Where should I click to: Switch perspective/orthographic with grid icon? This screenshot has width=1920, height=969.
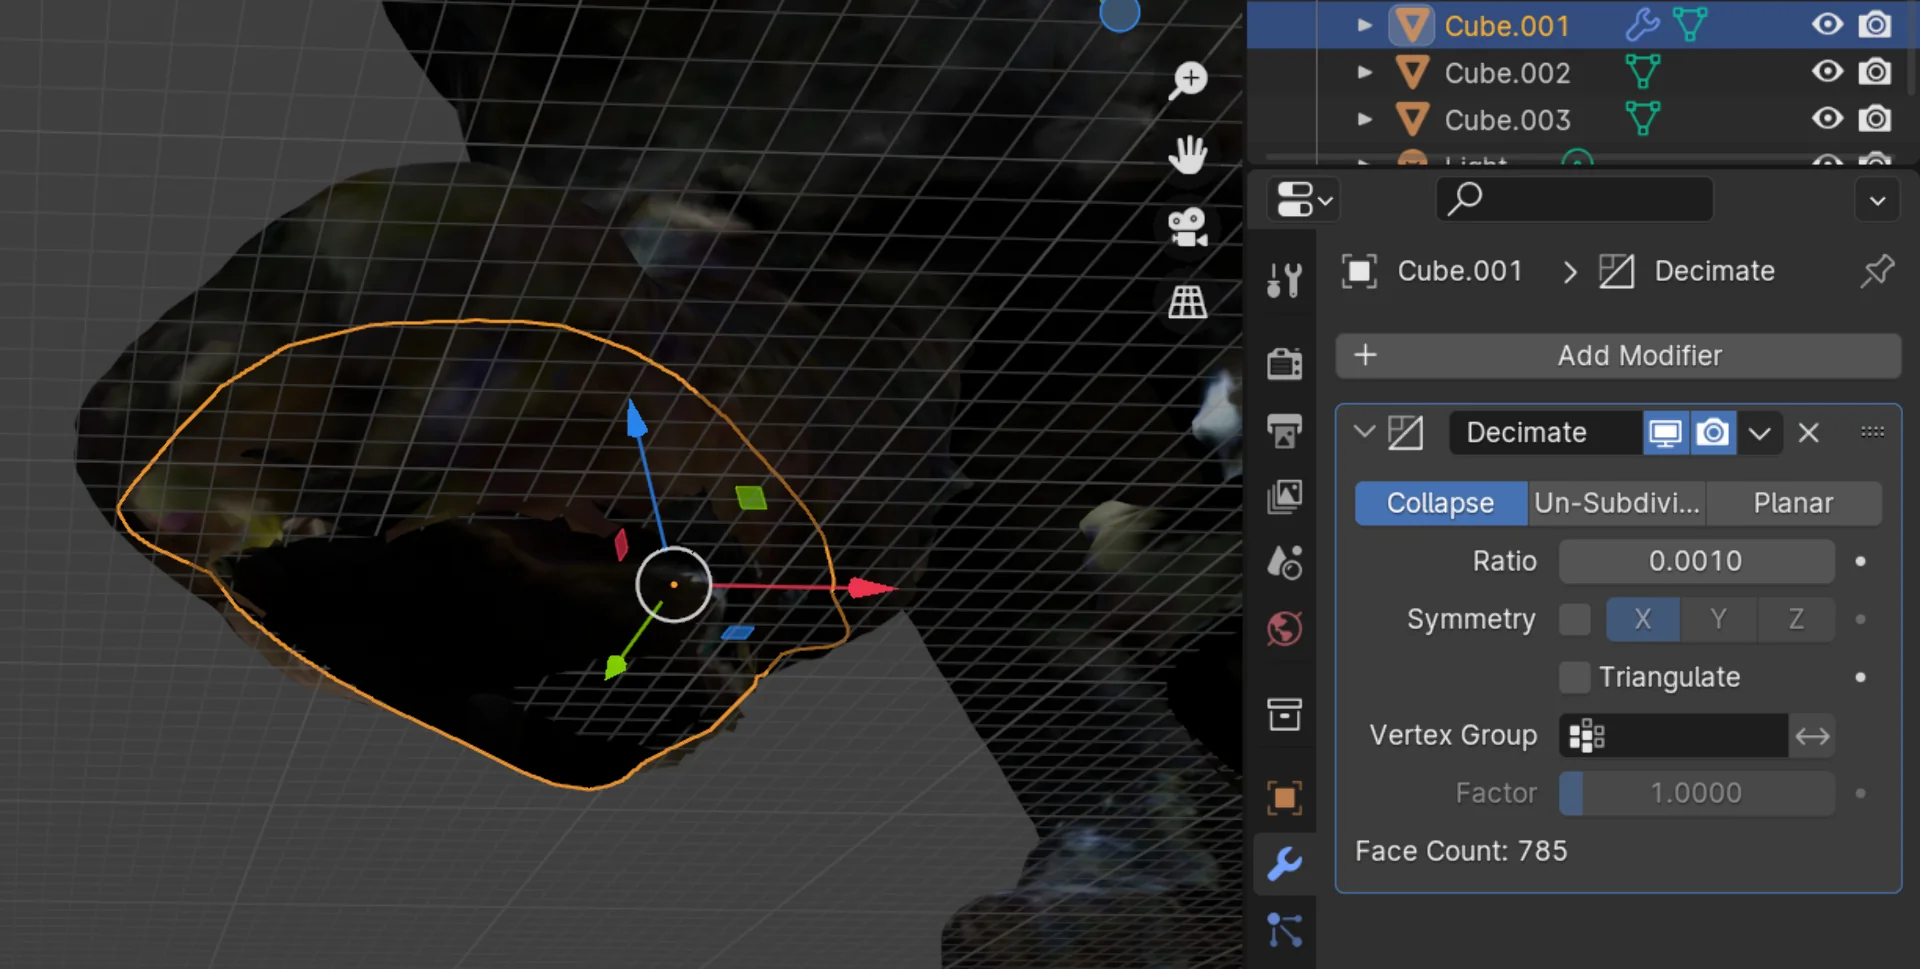click(1188, 301)
